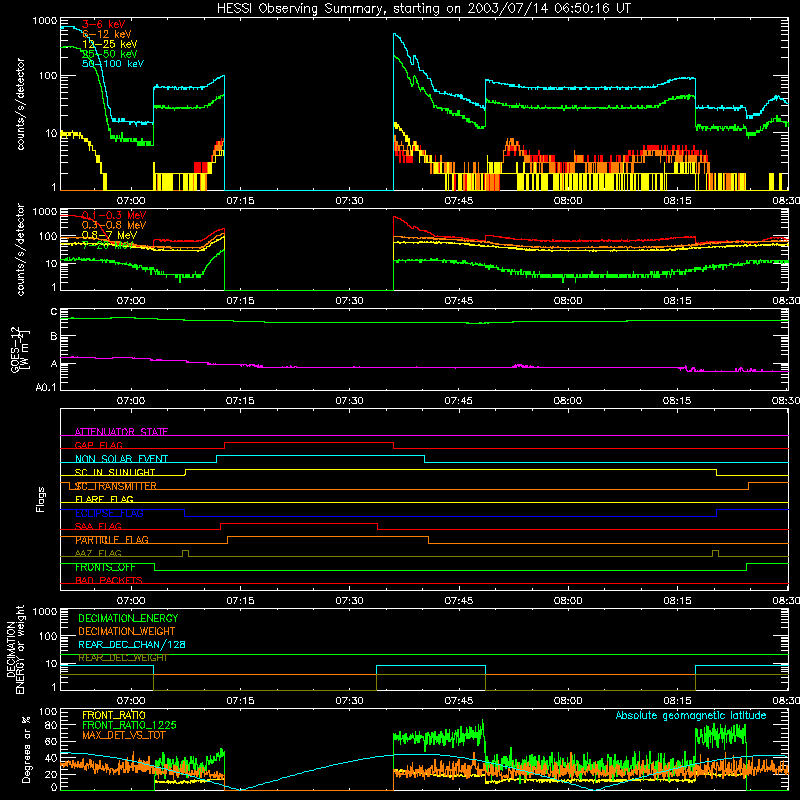Viewport: 800px width, 800px height.
Task: Select the GAP_FLAG label
Action: 98,445
